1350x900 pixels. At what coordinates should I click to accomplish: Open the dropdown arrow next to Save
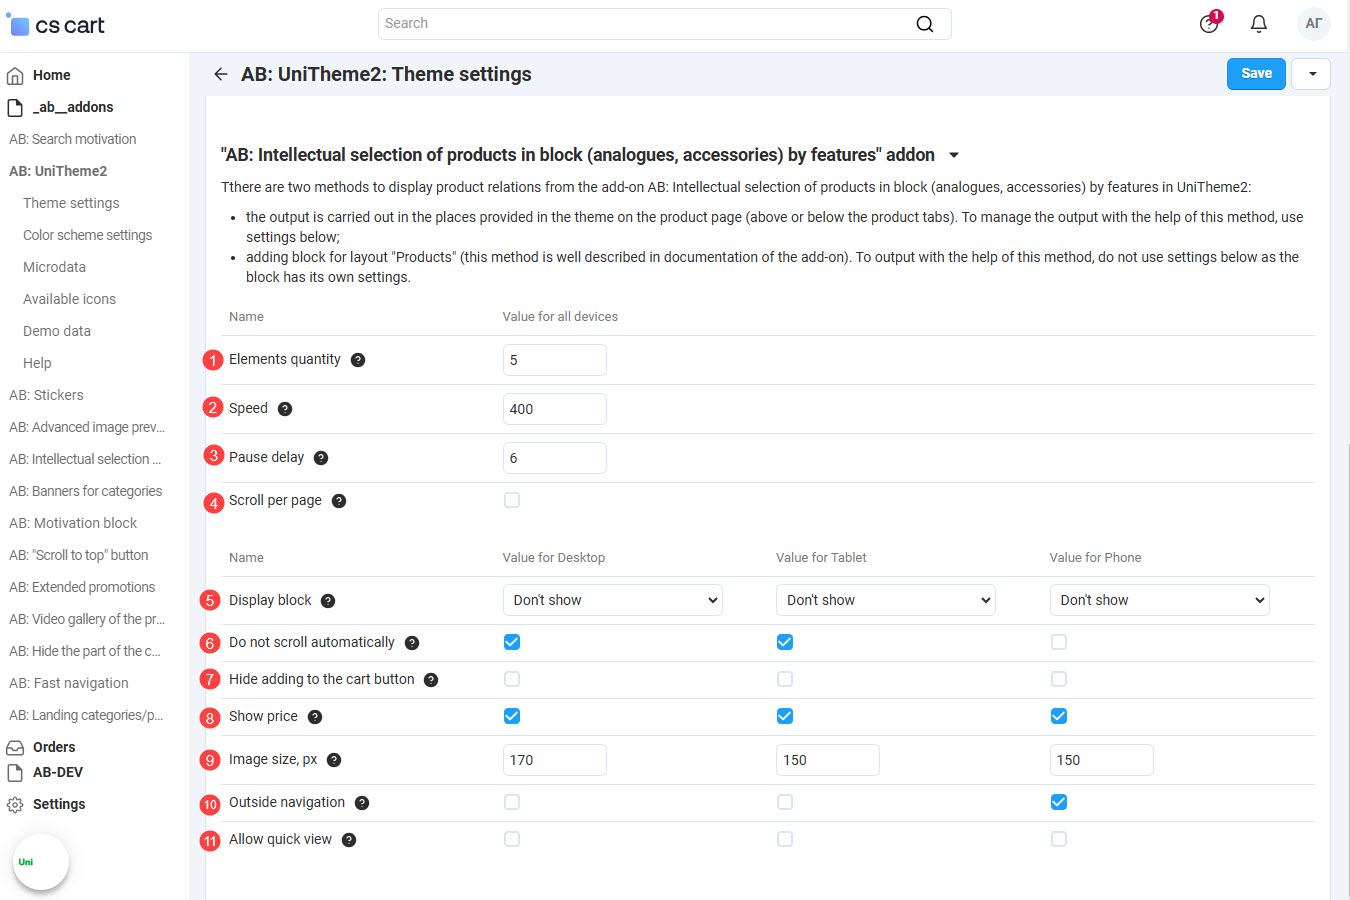coord(1311,74)
